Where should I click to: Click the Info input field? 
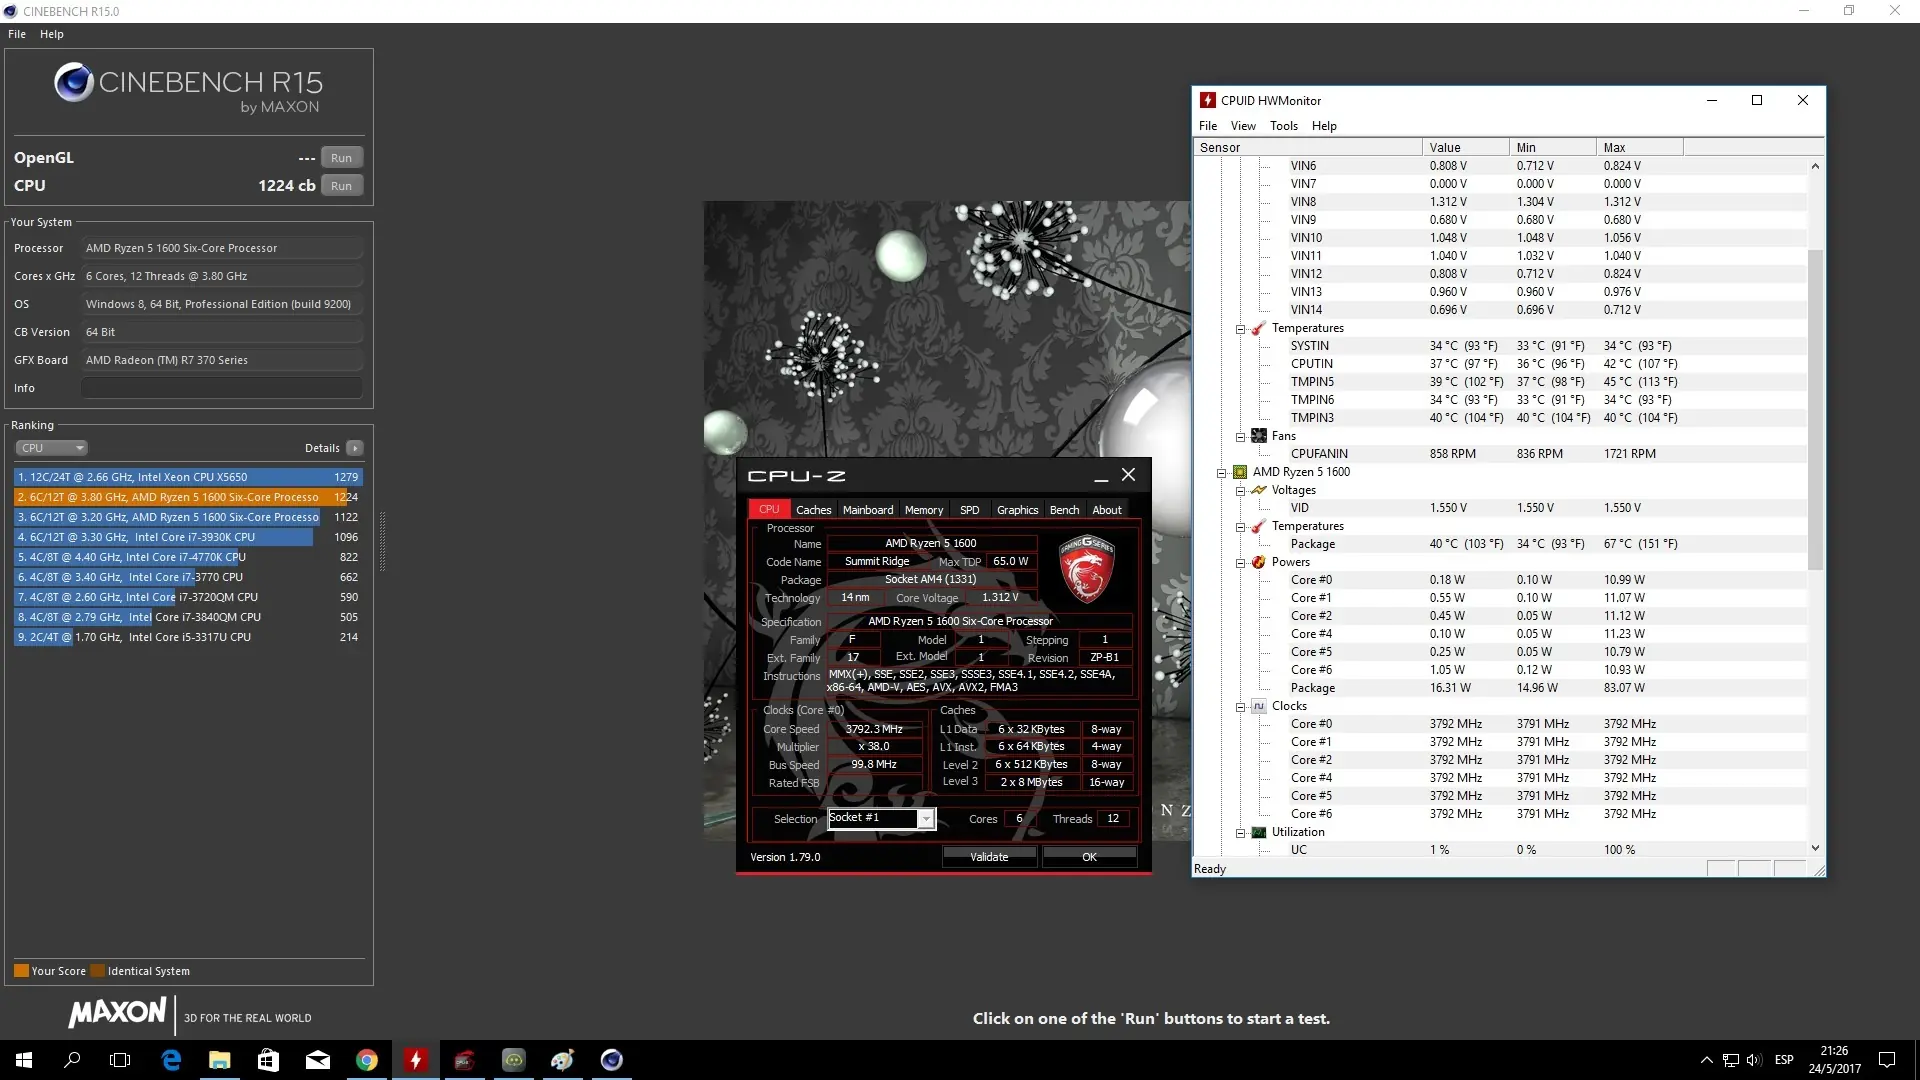pos(221,388)
